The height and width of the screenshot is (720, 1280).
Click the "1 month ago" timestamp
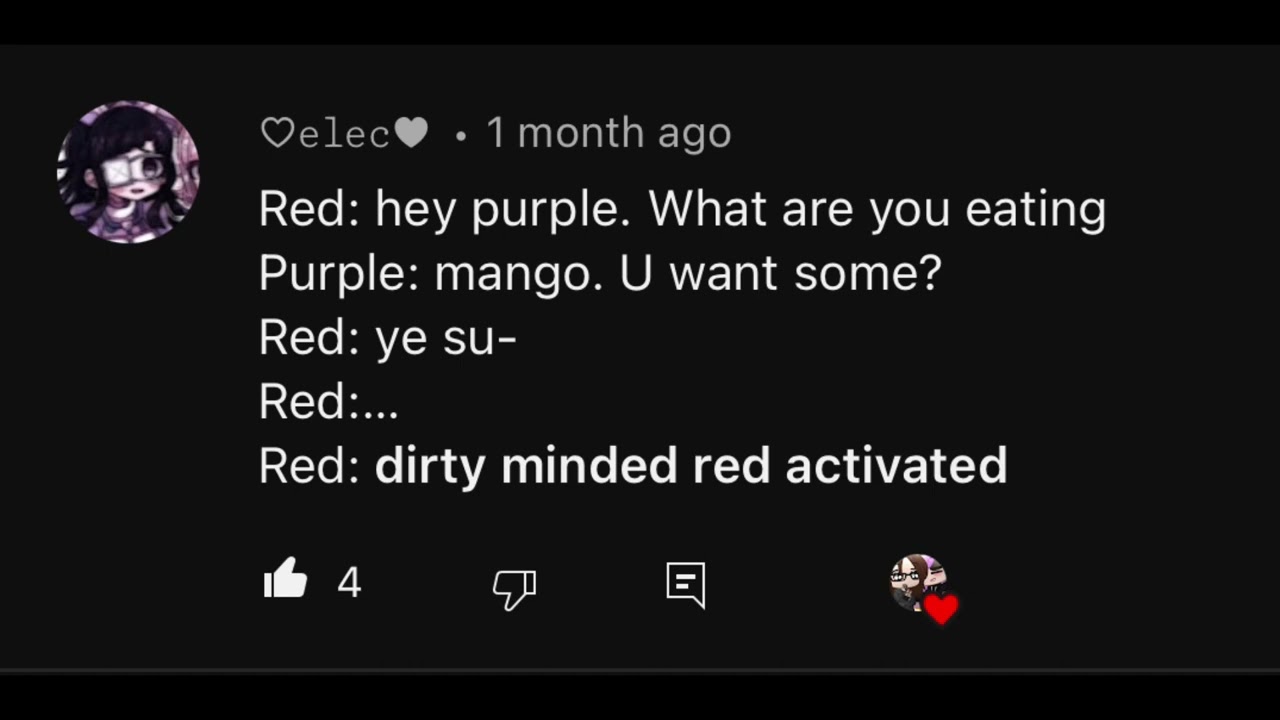click(x=608, y=133)
